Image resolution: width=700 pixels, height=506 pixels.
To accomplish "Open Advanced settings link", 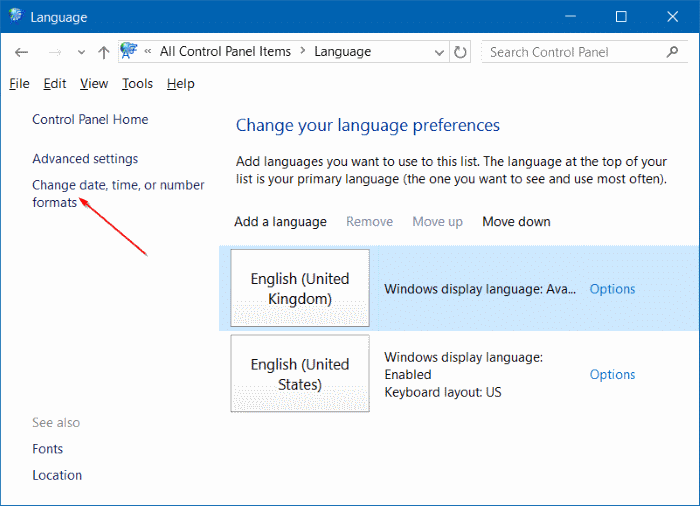I will 85,159.
